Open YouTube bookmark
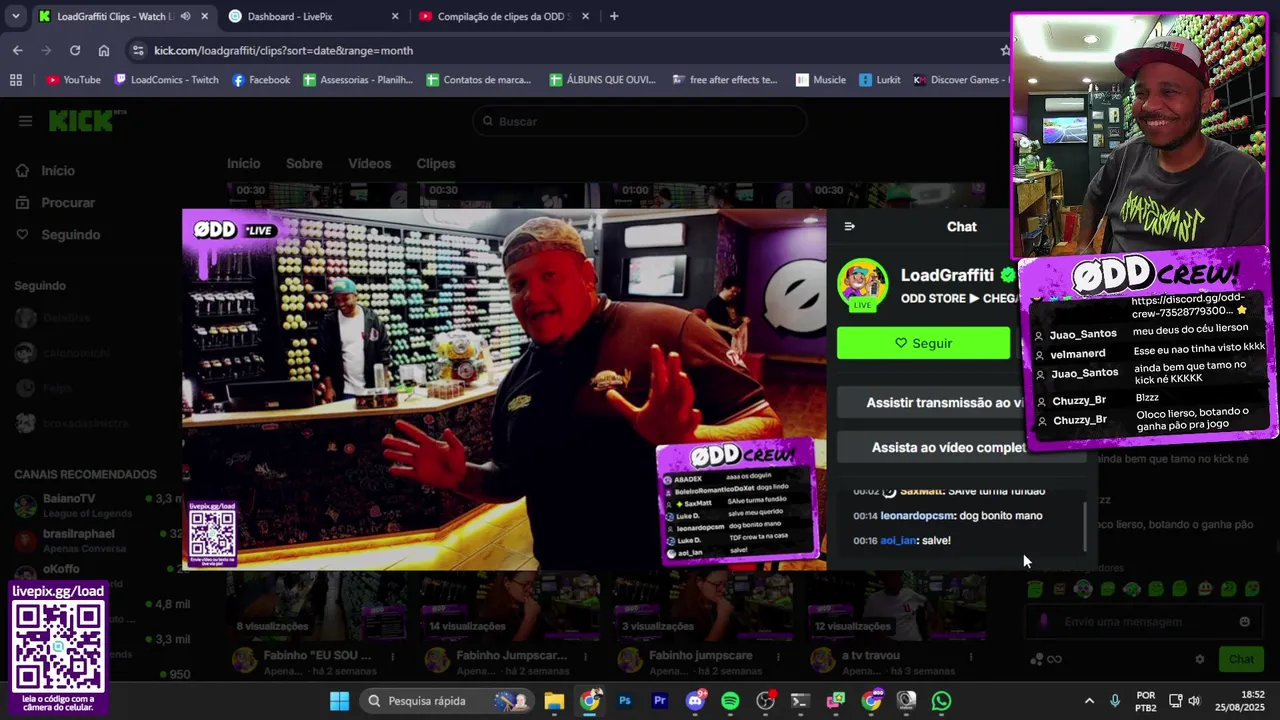 (x=74, y=80)
